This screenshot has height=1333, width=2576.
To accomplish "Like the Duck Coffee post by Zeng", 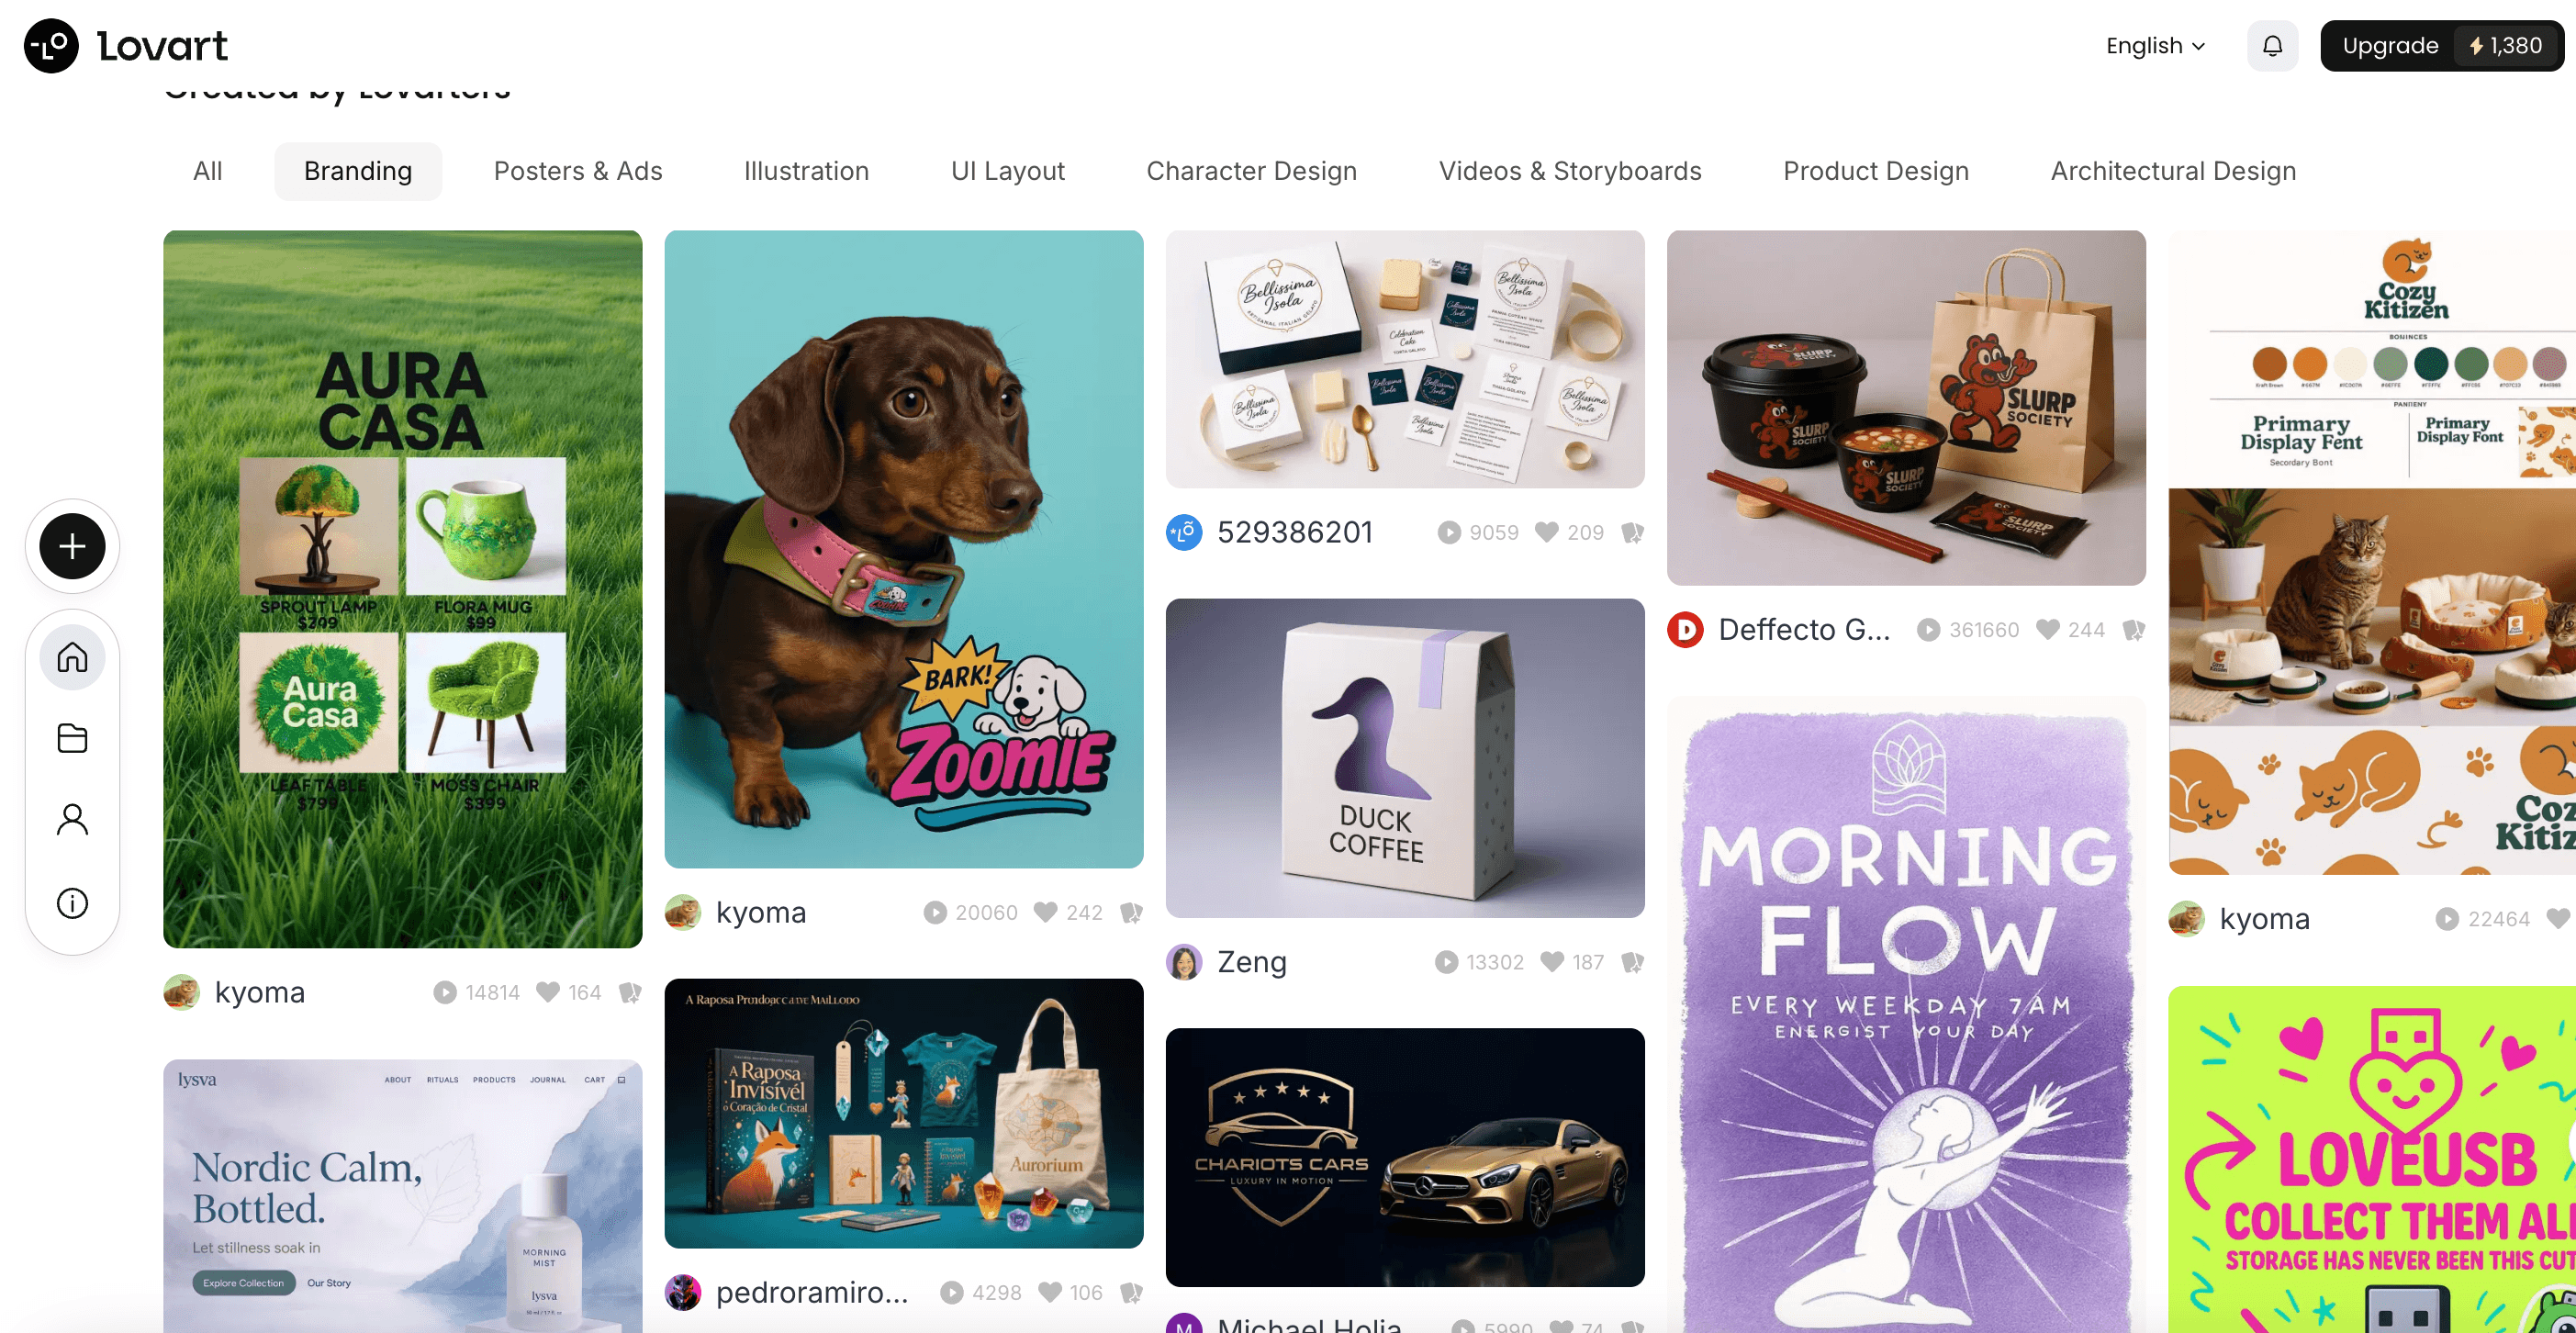I will pyautogui.click(x=1551, y=962).
